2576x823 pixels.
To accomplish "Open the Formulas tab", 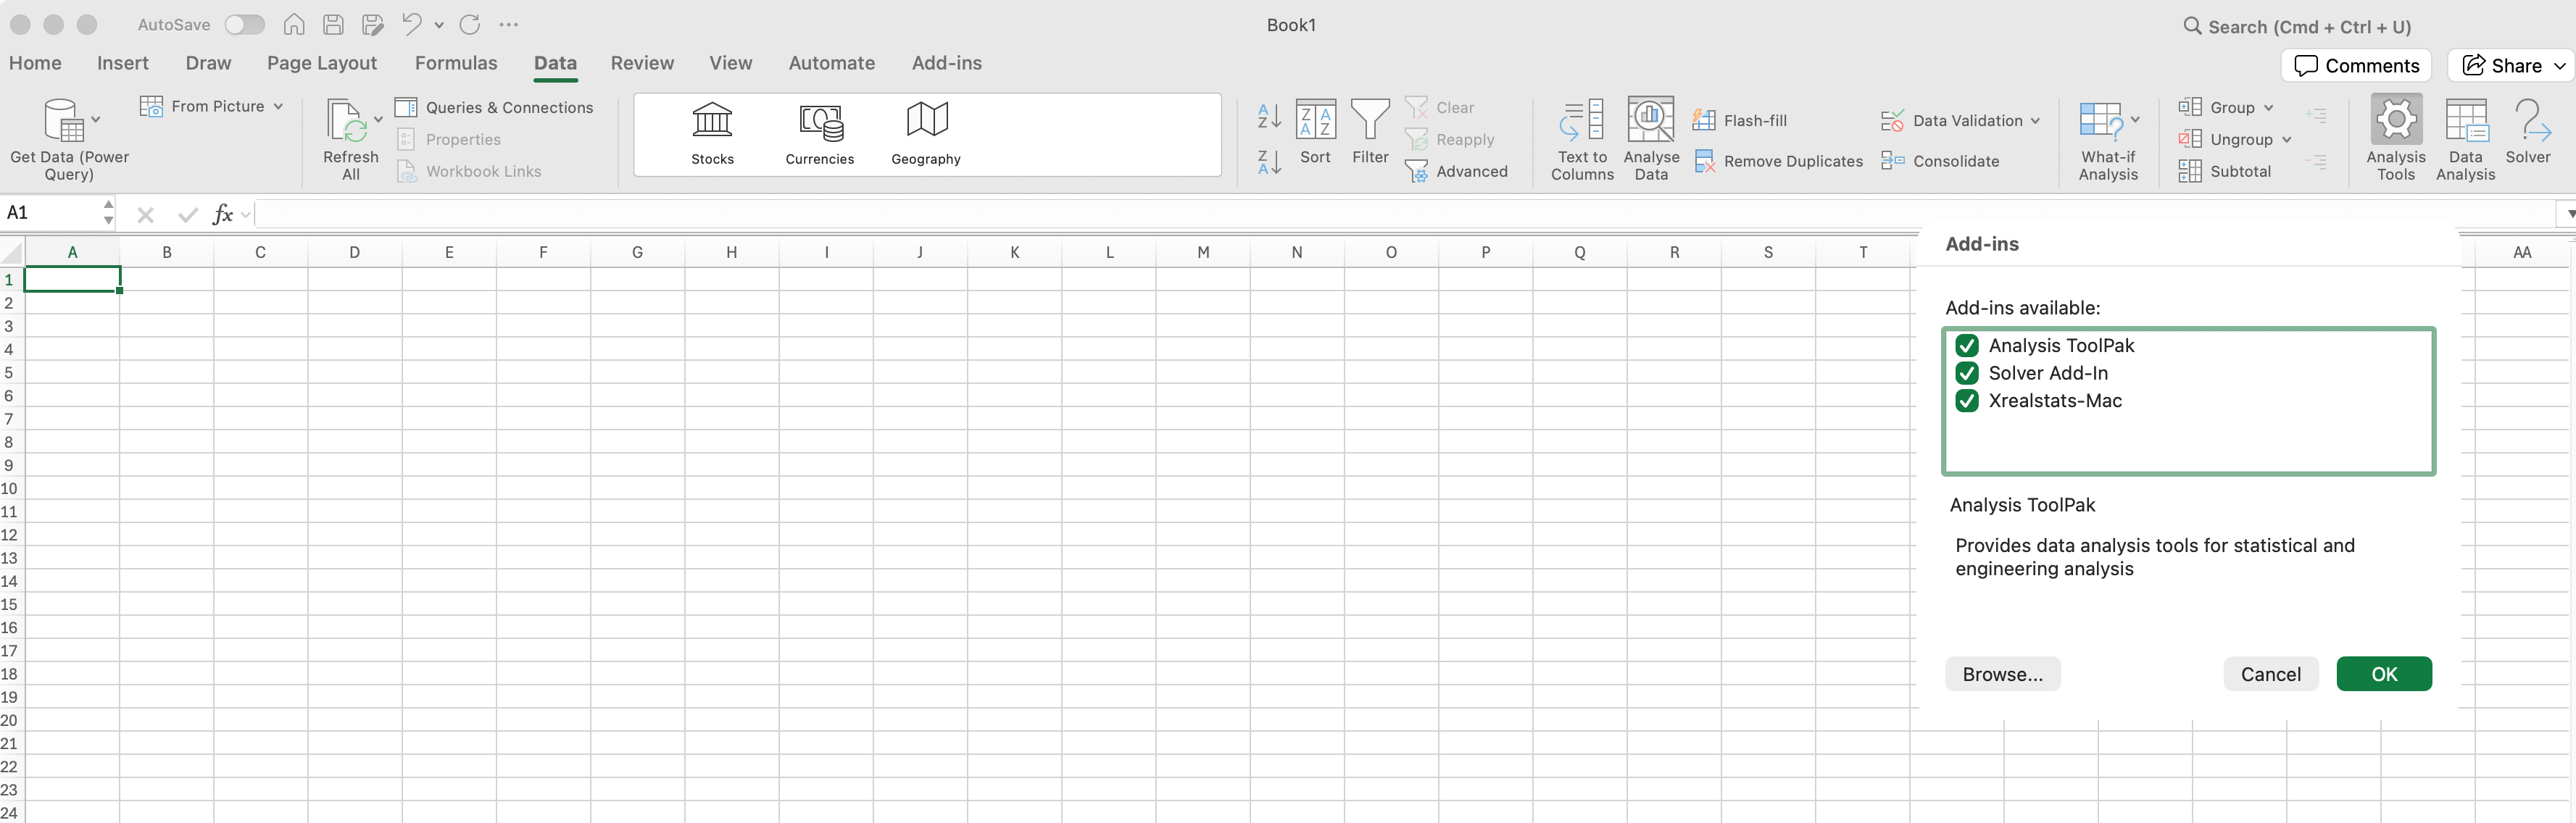I will (x=456, y=63).
